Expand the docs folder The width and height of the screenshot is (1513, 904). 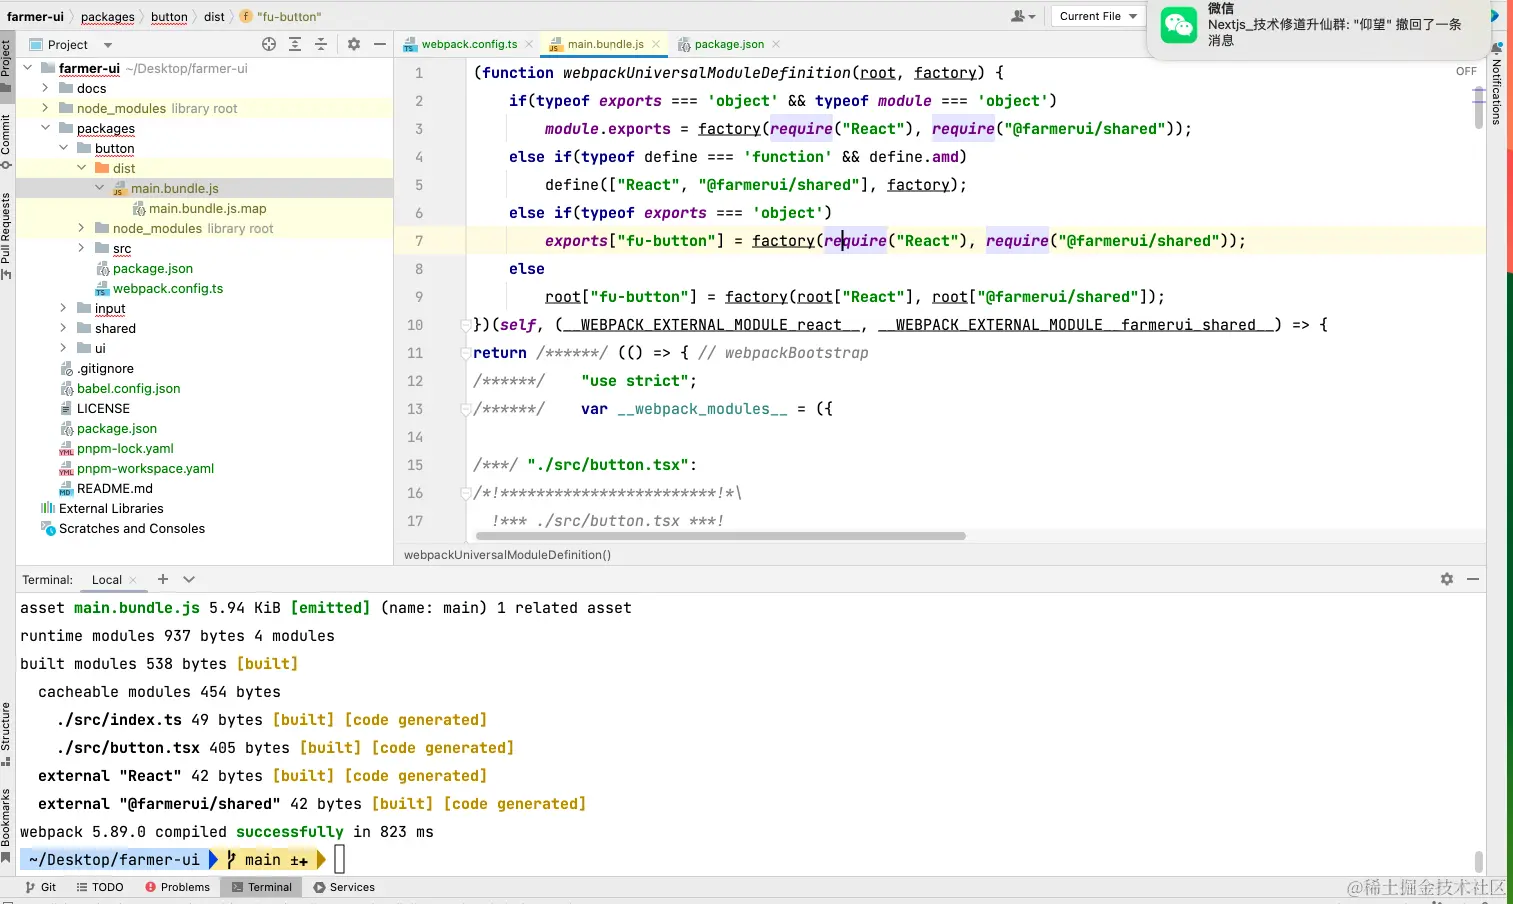pyautogui.click(x=46, y=88)
